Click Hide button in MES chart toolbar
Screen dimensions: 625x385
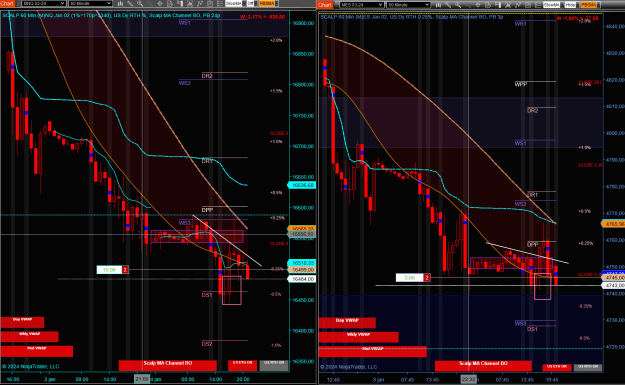click(x=570, y=5)
